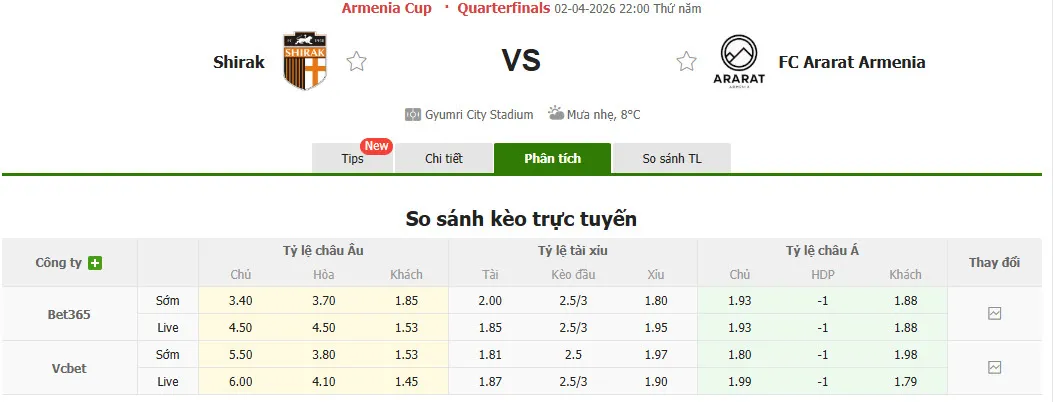Open the So sánh TL tab

[x=672, y=158]
